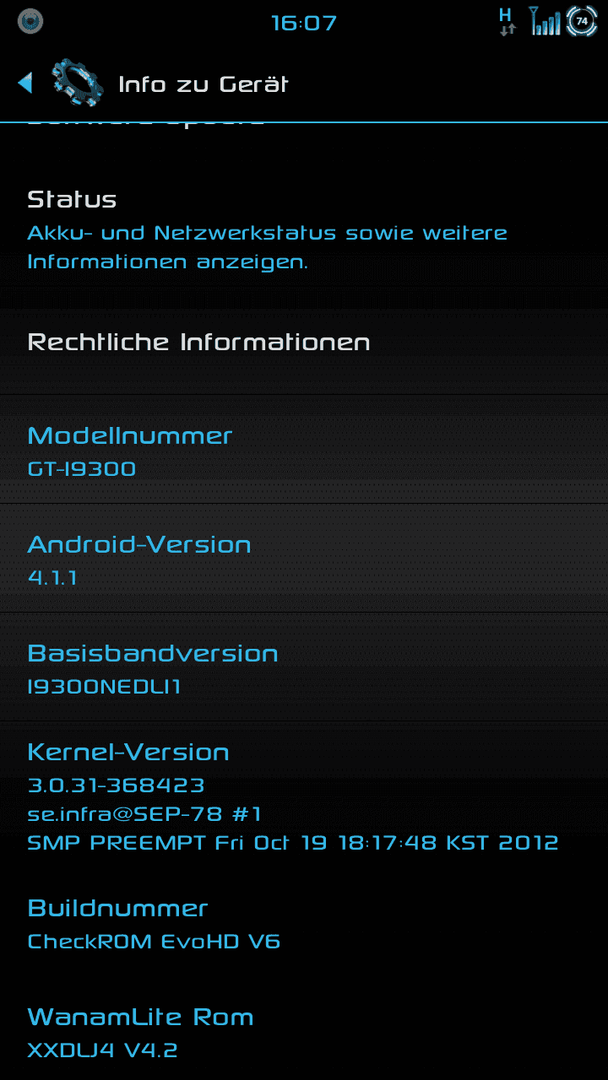Select the Basisbandversion entry

tap(304, 667)
